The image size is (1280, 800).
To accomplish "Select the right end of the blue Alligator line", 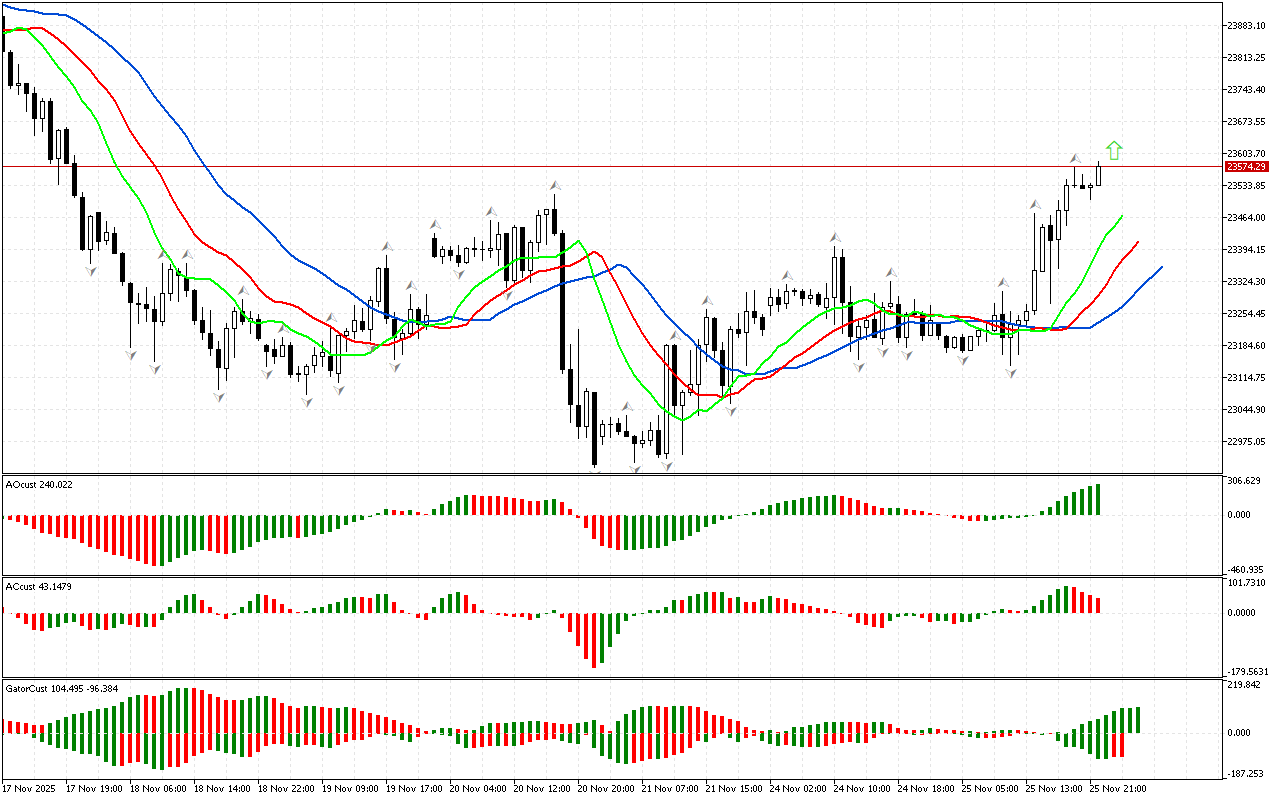I will point(1160,267).
